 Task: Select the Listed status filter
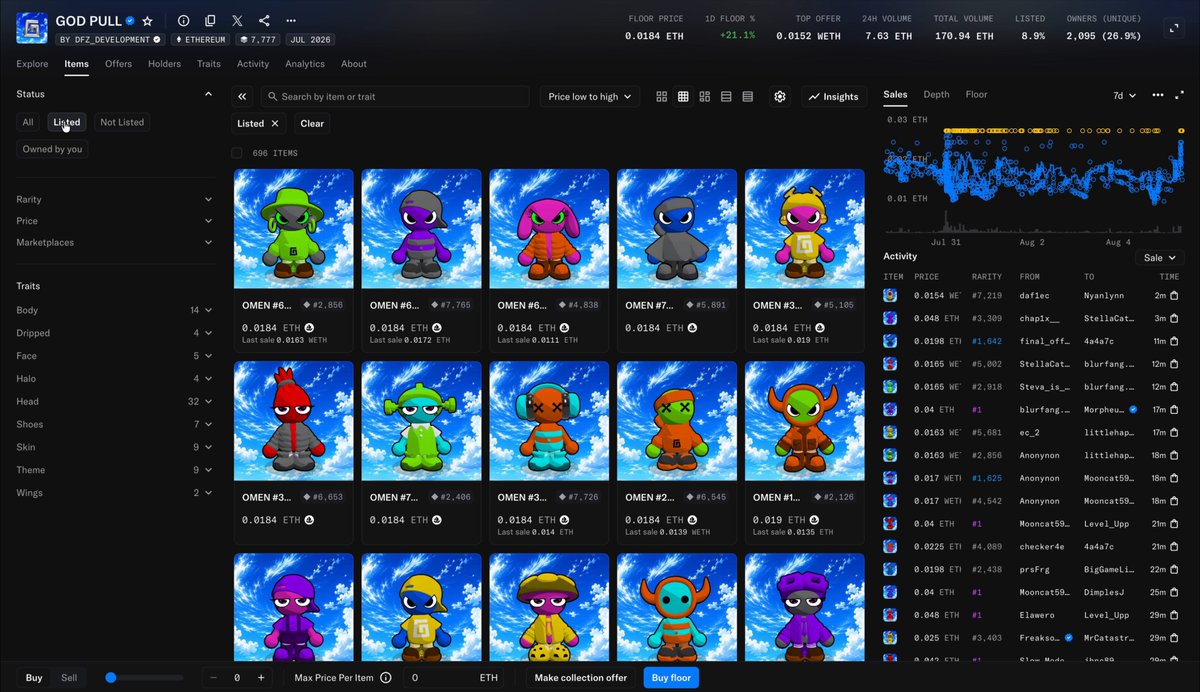(67, 122)
